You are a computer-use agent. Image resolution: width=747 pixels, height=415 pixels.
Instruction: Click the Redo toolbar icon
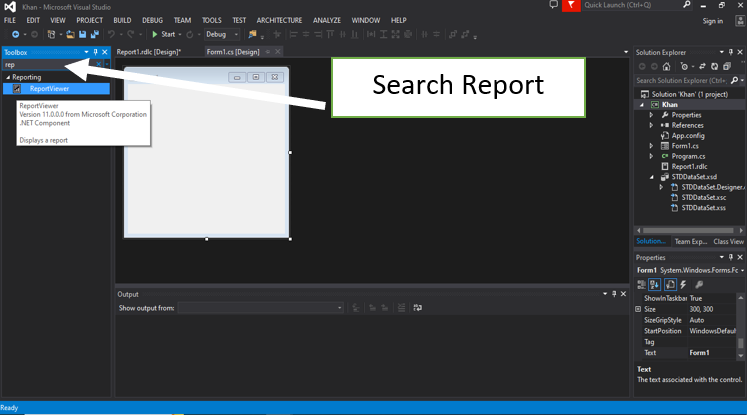pos(131,34)
